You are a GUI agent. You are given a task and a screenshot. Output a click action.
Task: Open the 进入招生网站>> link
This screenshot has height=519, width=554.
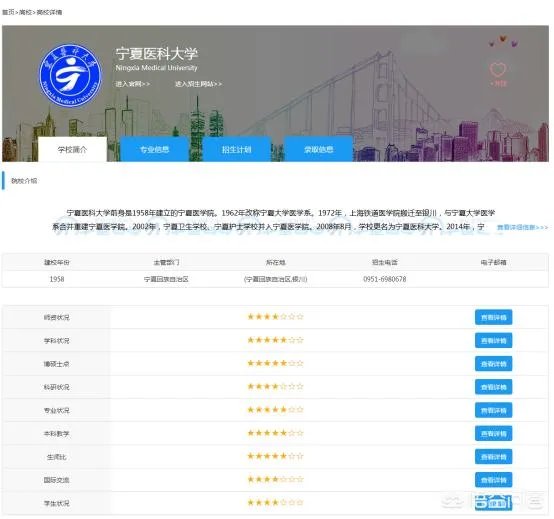pyautogui.click(x=198, y=84)
